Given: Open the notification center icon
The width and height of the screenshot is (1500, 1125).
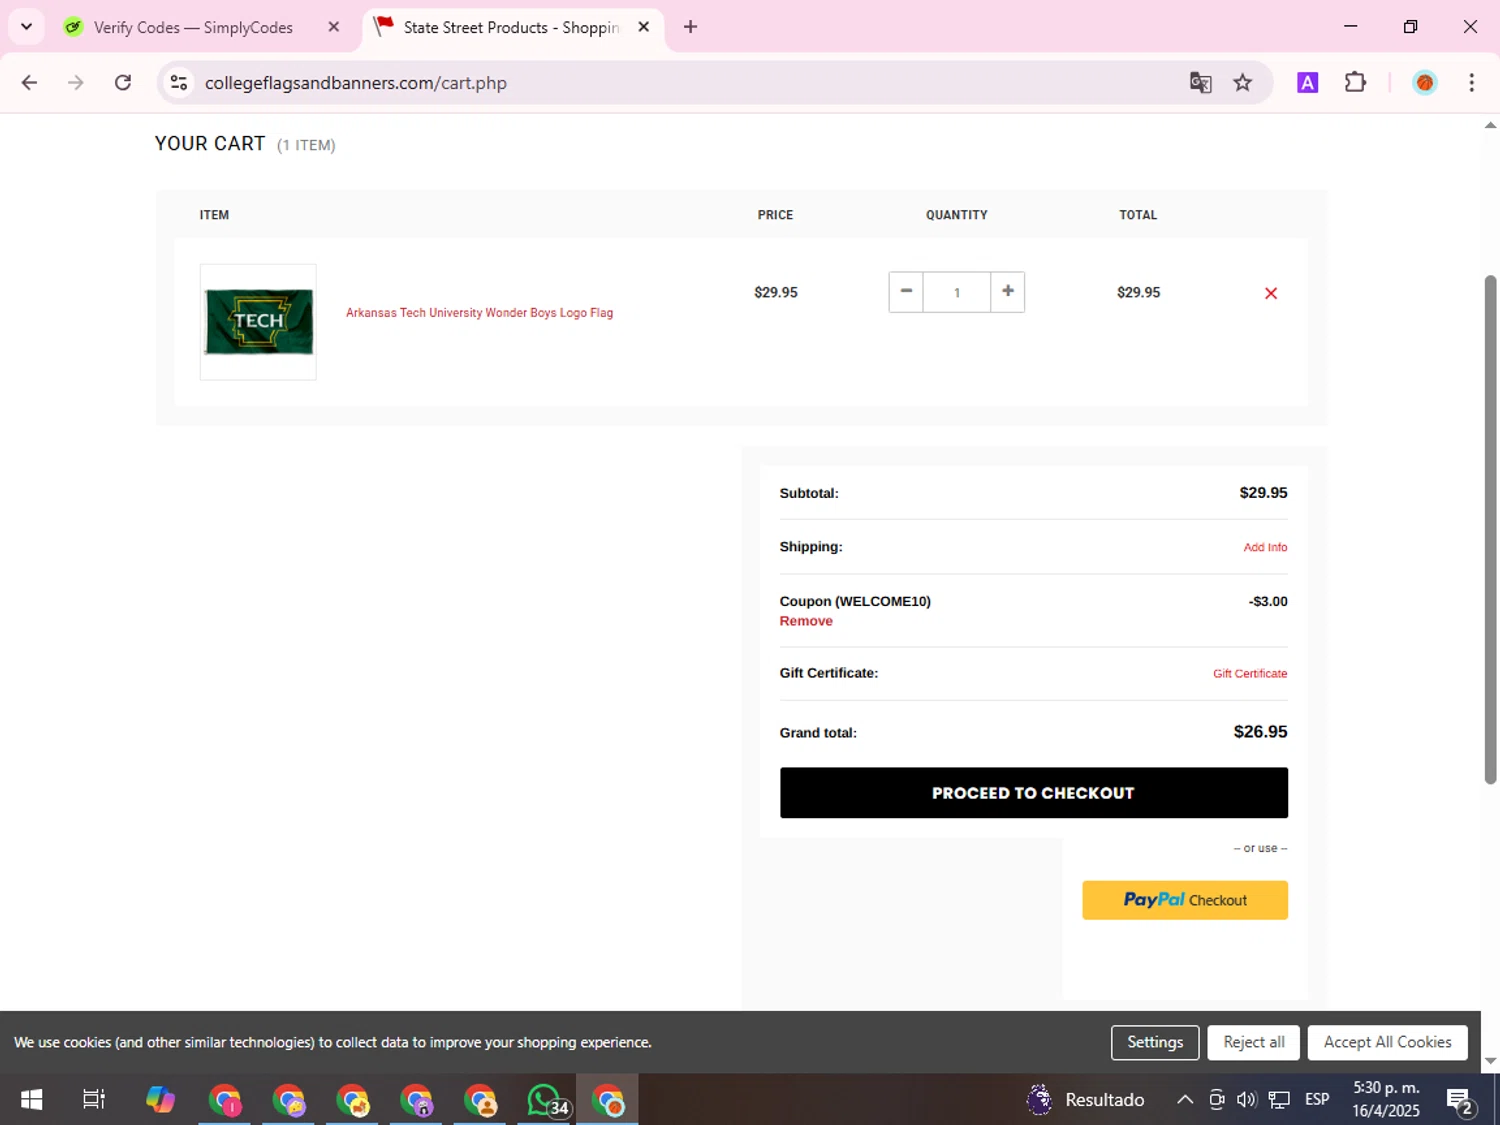Looking at the screenshot, I should [1460, 1101].
